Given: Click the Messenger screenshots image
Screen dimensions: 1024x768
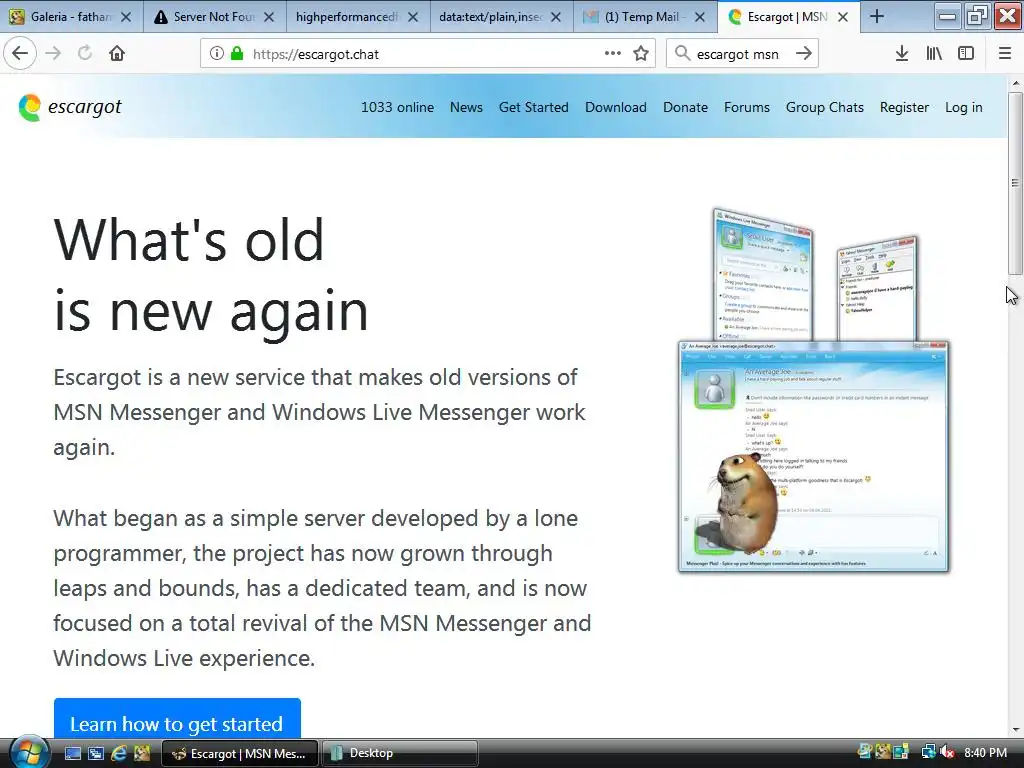Looking at the screenshot, I should tap(814, 390).
